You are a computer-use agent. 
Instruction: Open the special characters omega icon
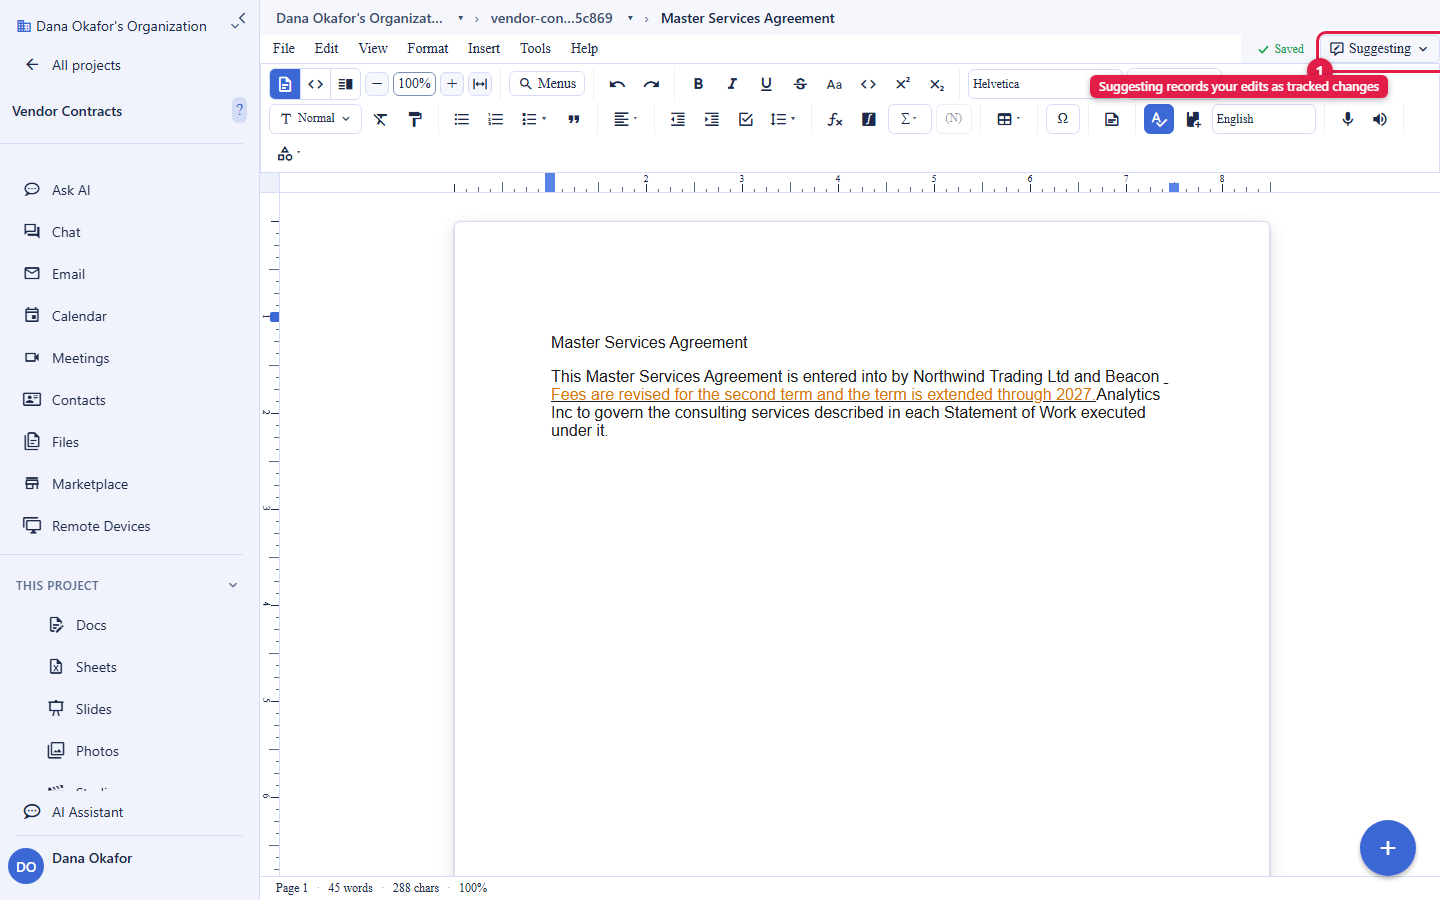1062,119
